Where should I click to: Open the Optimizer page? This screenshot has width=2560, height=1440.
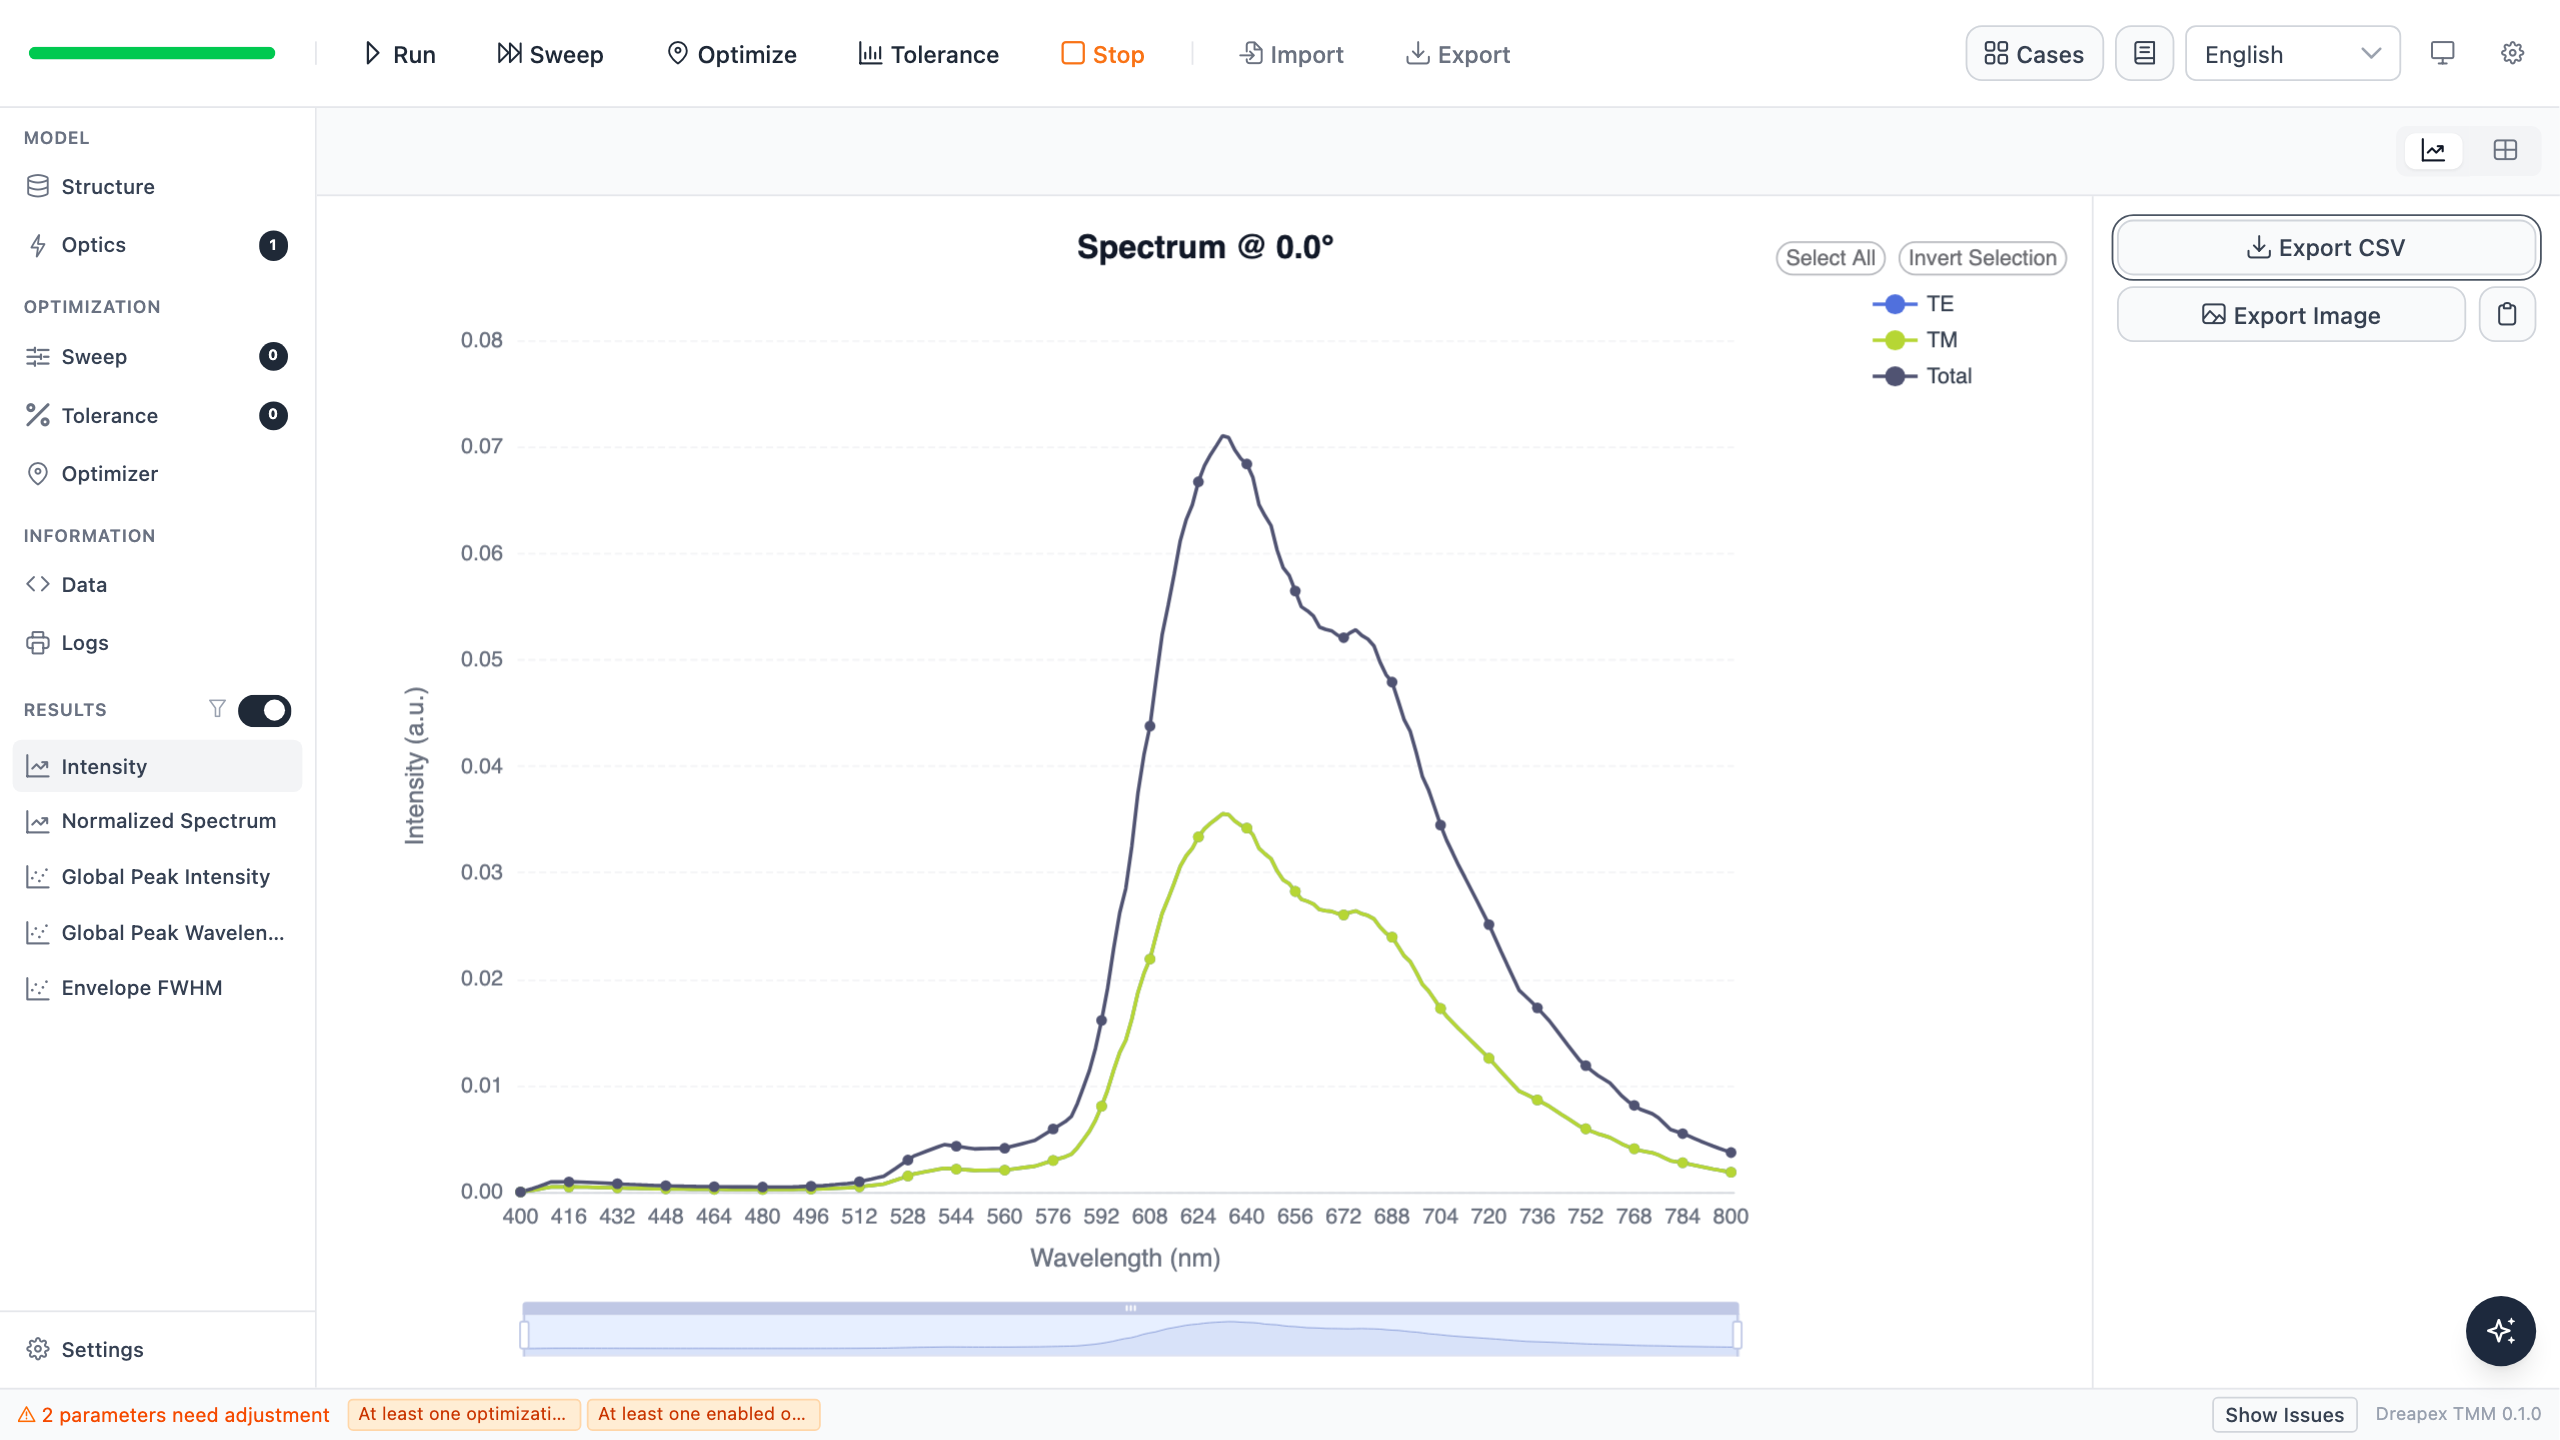[x=158, y=474]
